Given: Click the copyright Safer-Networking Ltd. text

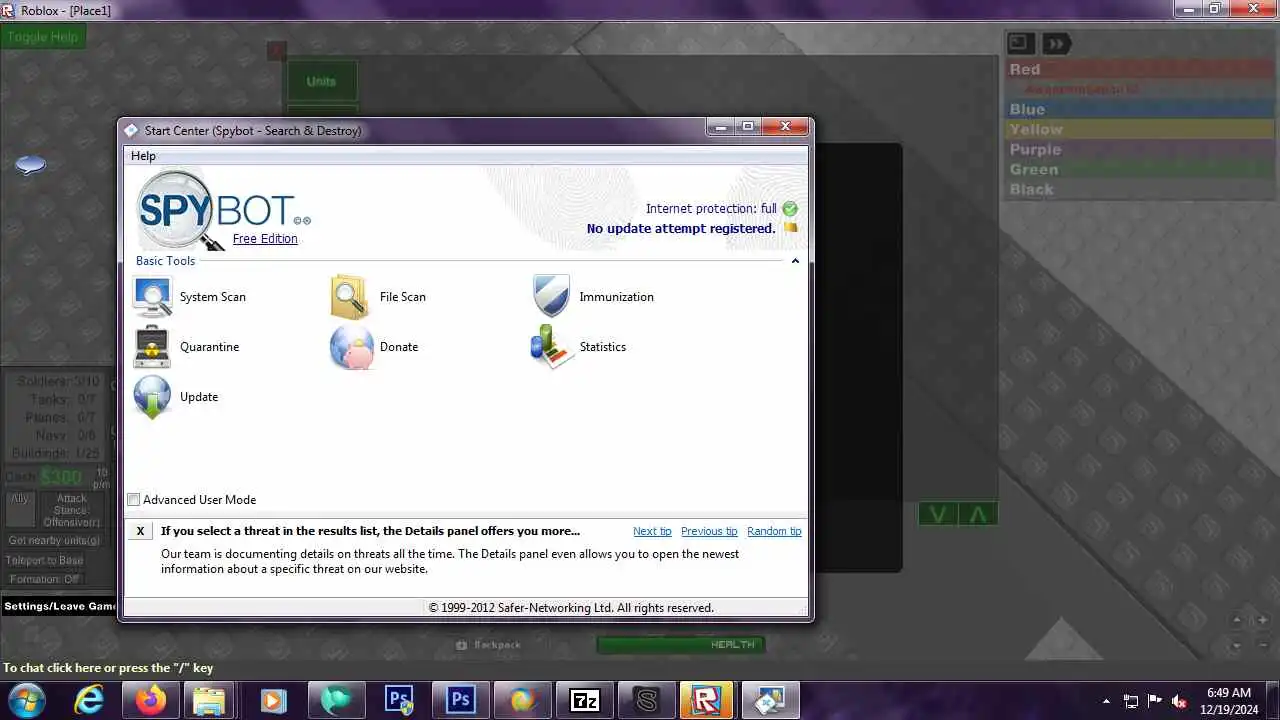Looking at the screenshot, I should [571, 608].
